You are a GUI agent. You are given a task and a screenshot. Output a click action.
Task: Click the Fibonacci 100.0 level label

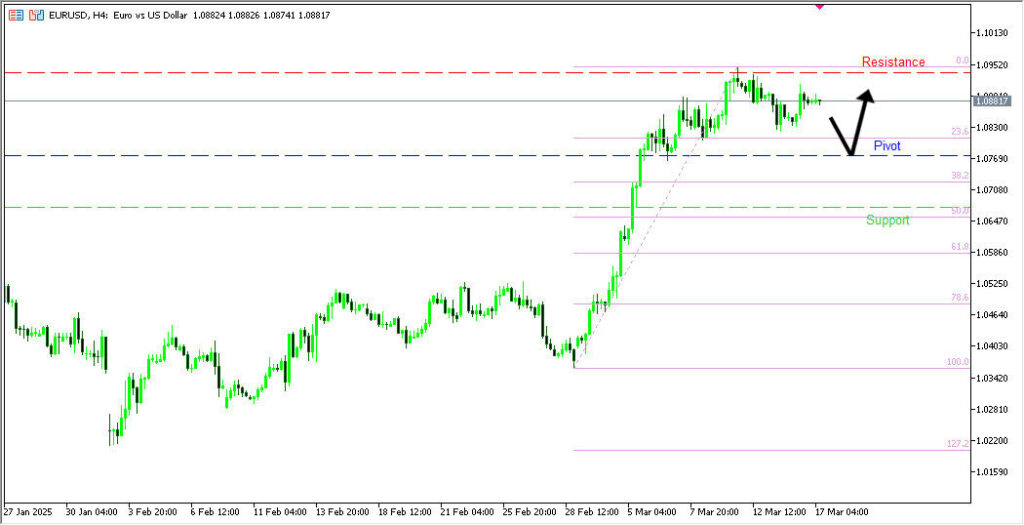click(957, 362)
